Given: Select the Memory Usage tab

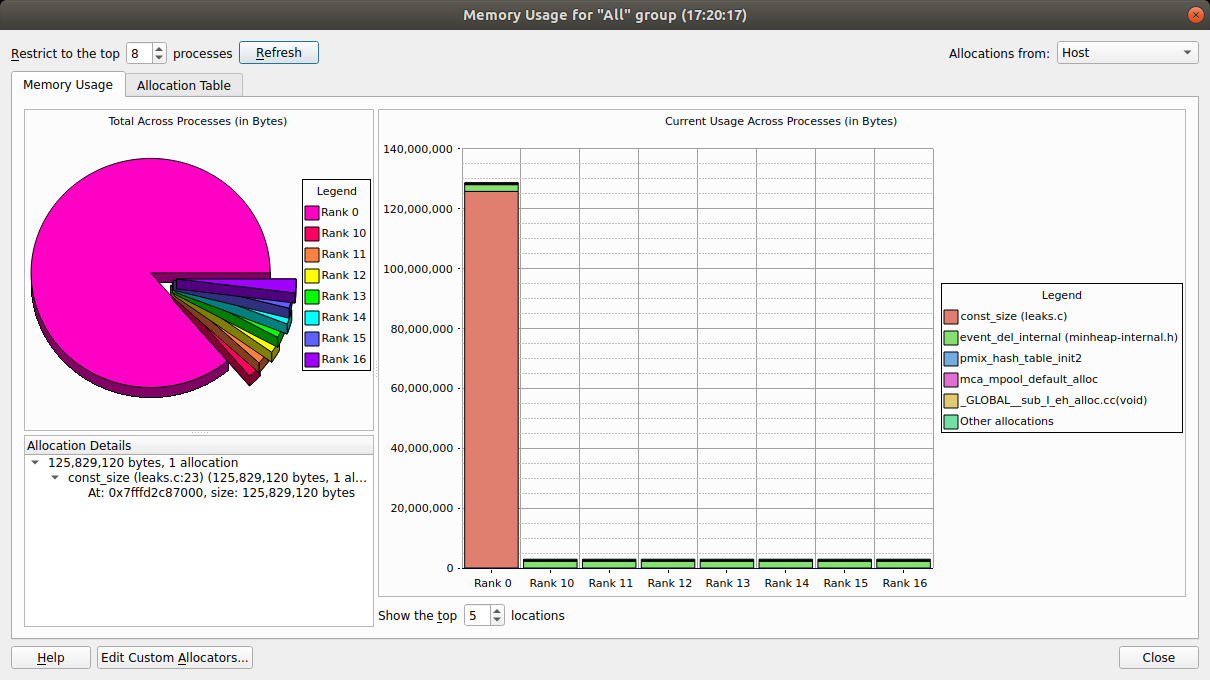Looking at the screenshot, I should click(x=67, y=85).
